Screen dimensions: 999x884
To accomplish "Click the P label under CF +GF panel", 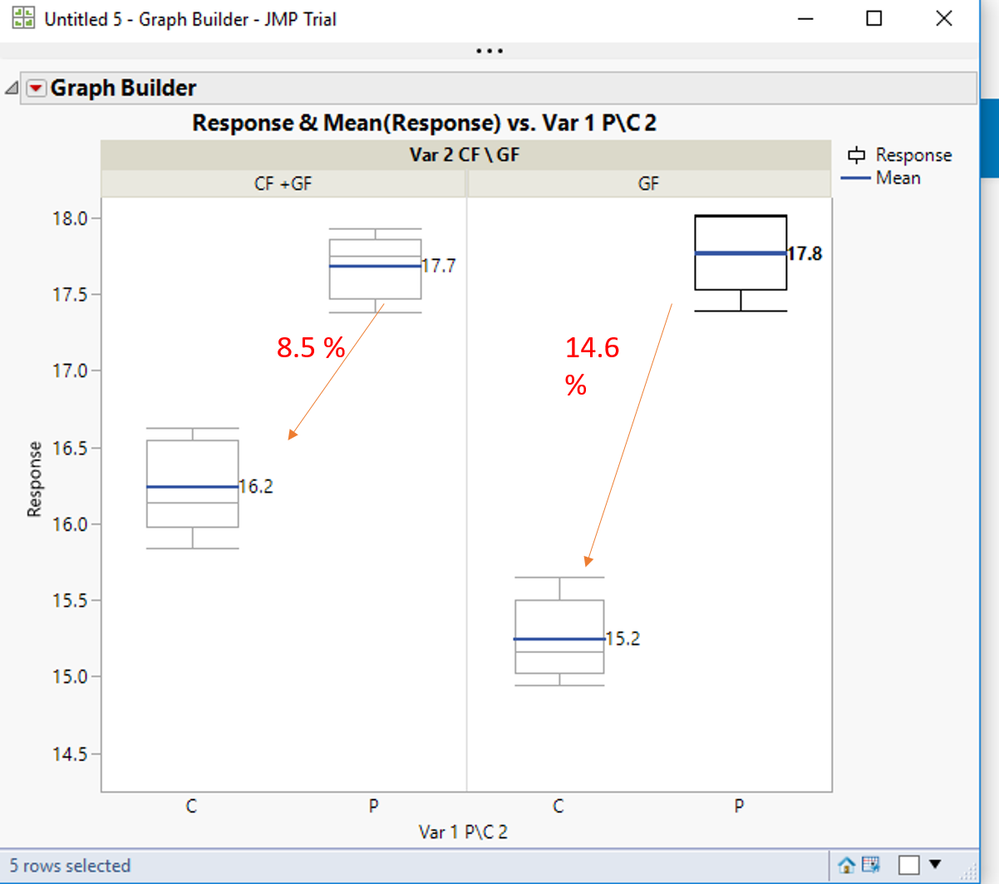I will tap(374, 806).
